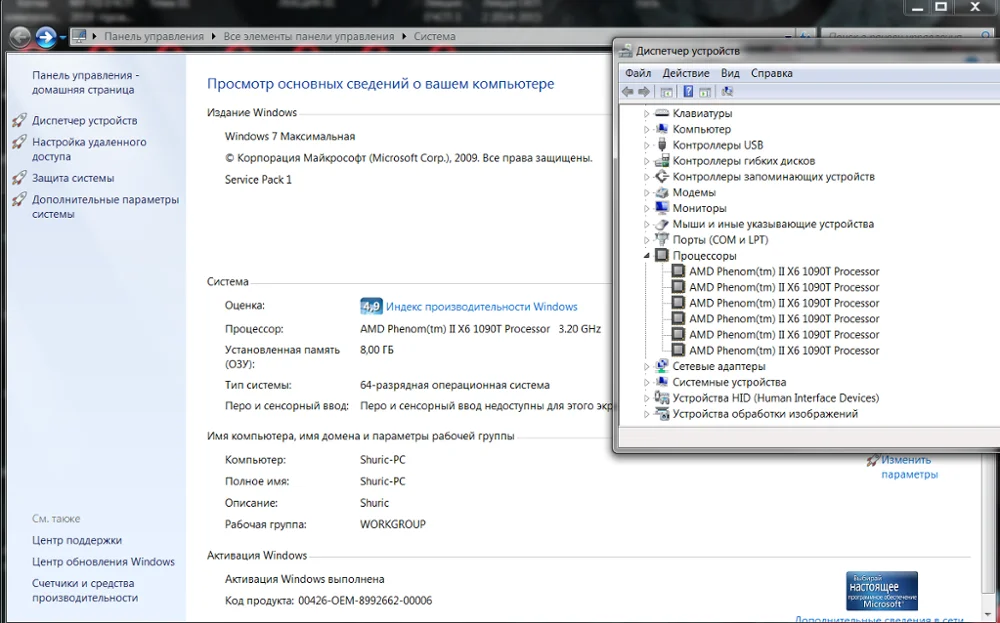Open recent pages dropdown next to Forward button

62,38
